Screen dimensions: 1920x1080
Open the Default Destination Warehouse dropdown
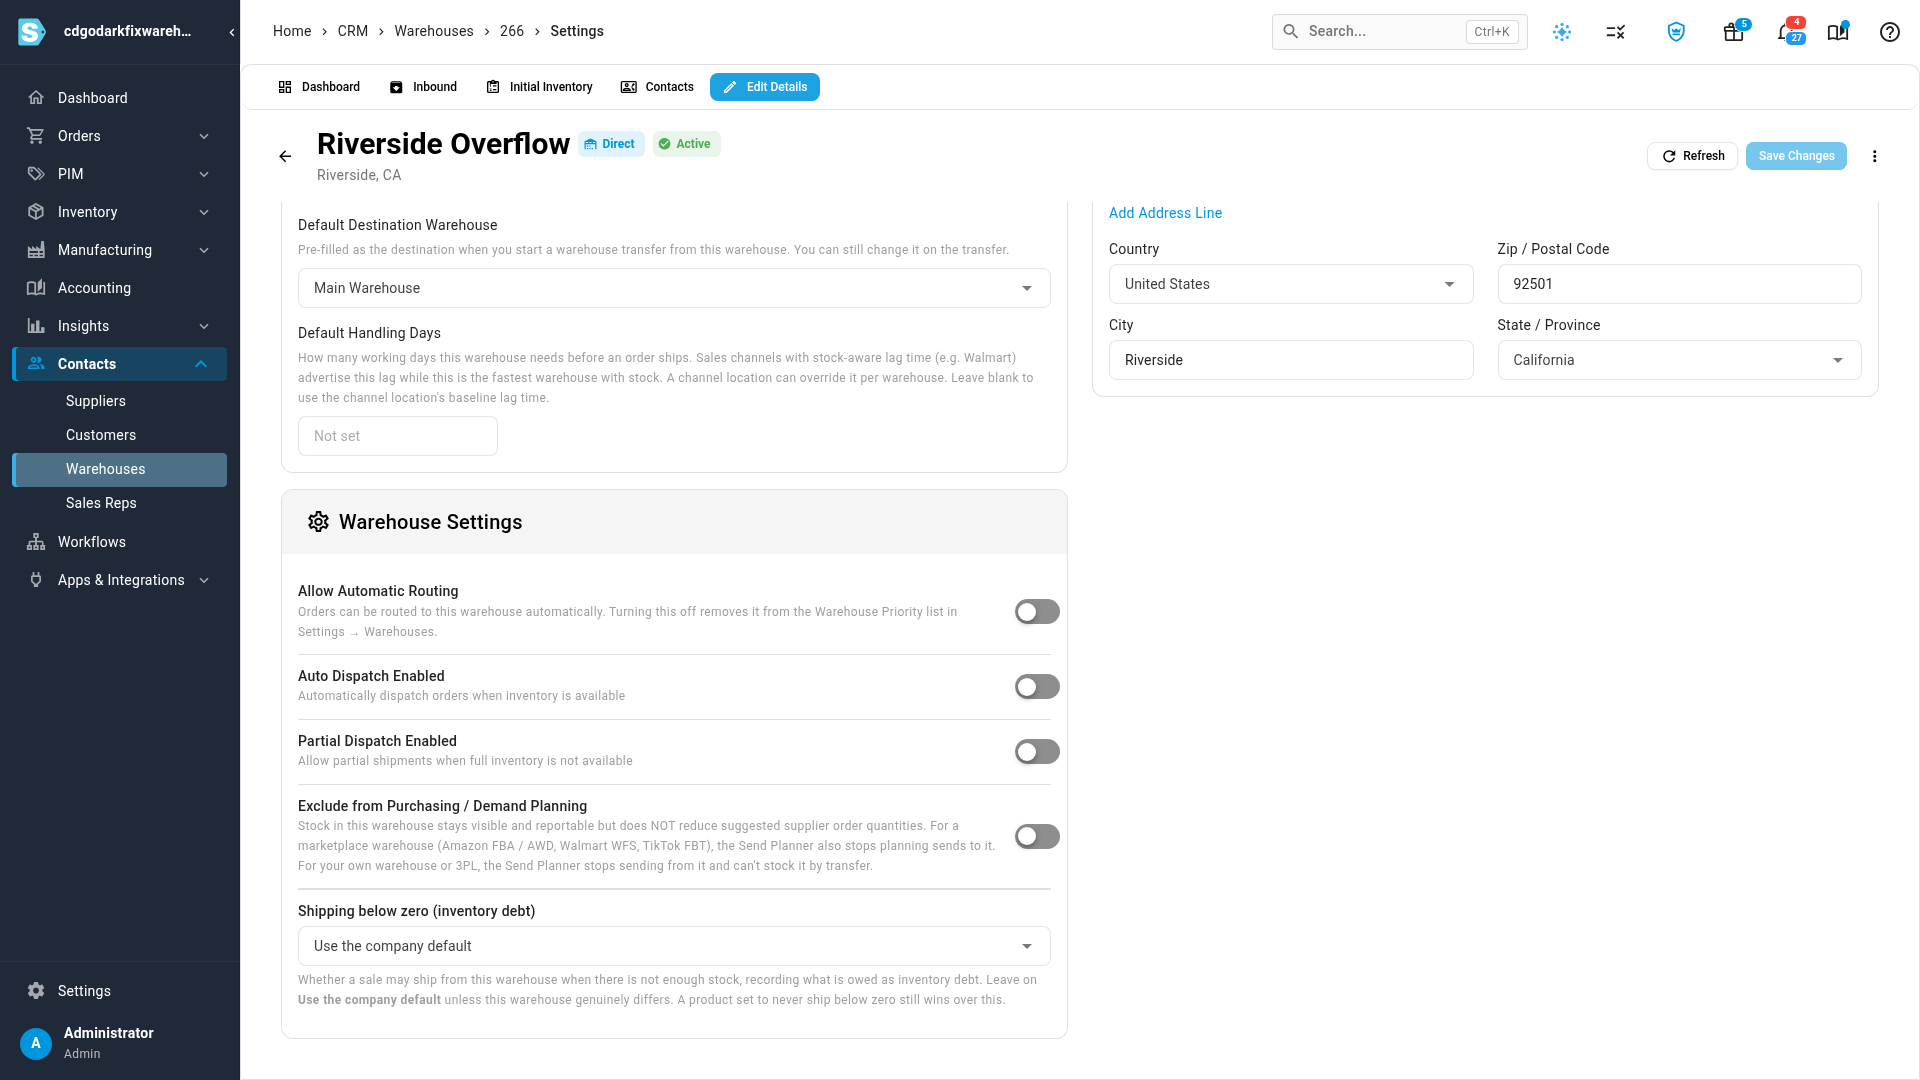coord(674,288)
